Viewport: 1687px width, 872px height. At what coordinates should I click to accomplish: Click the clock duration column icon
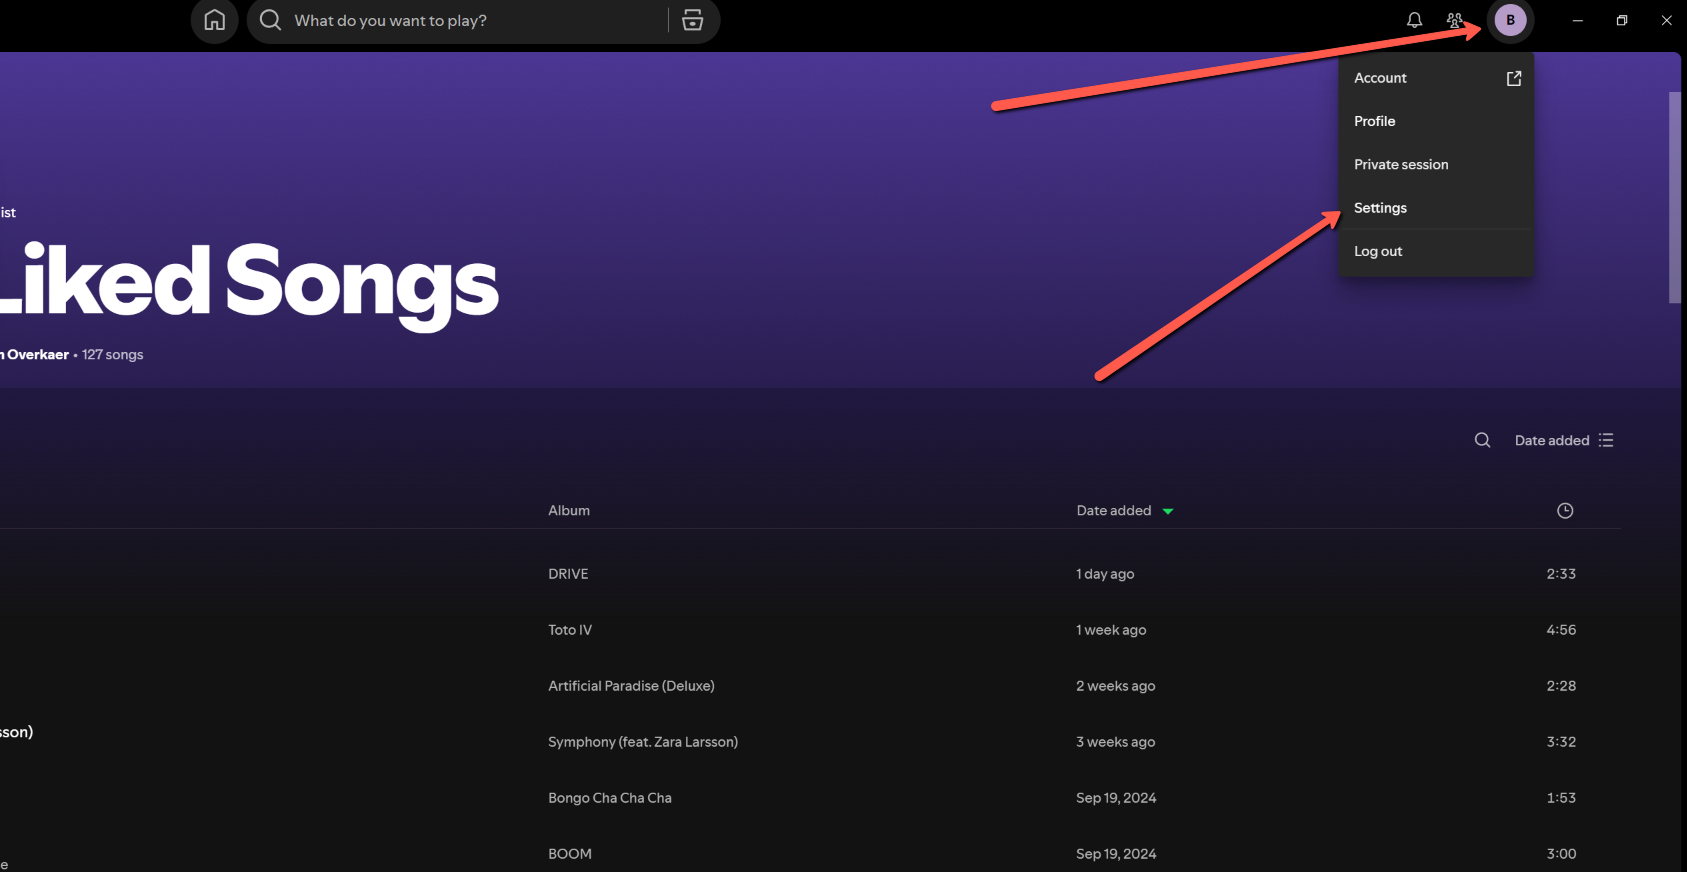(x=1565, y=511)
